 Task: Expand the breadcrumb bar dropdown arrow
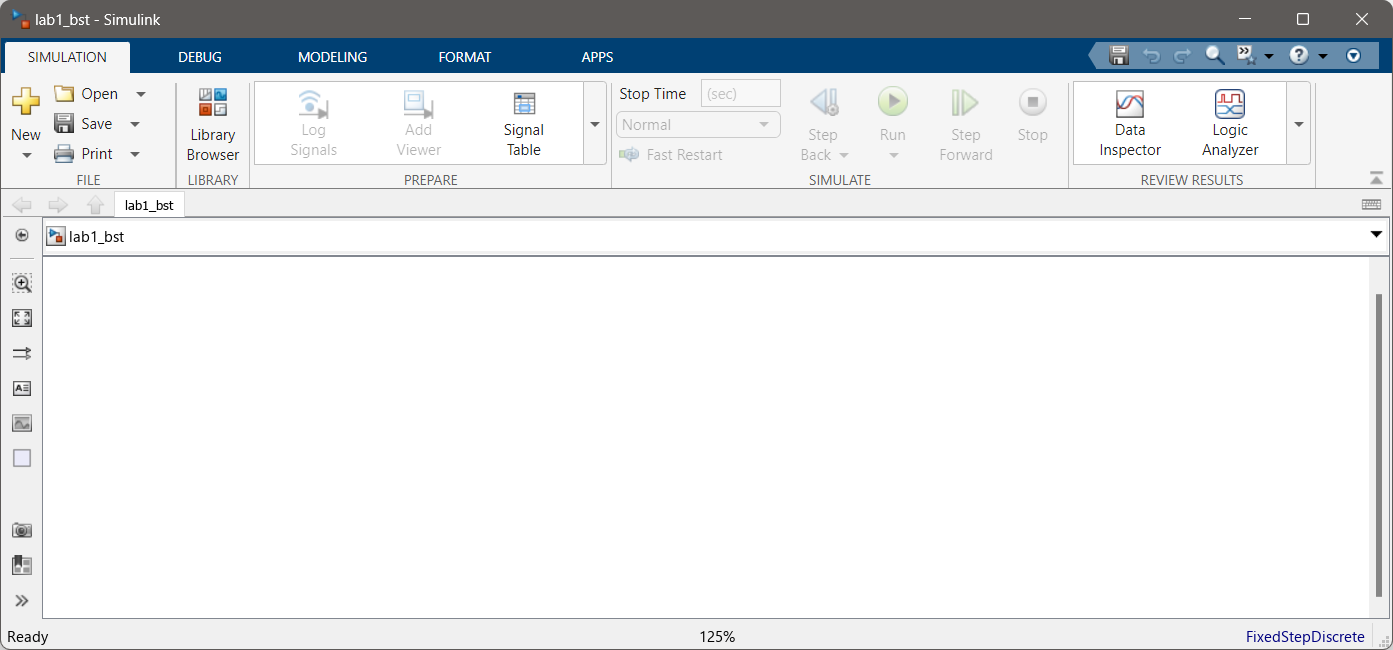coord(1376,234)
